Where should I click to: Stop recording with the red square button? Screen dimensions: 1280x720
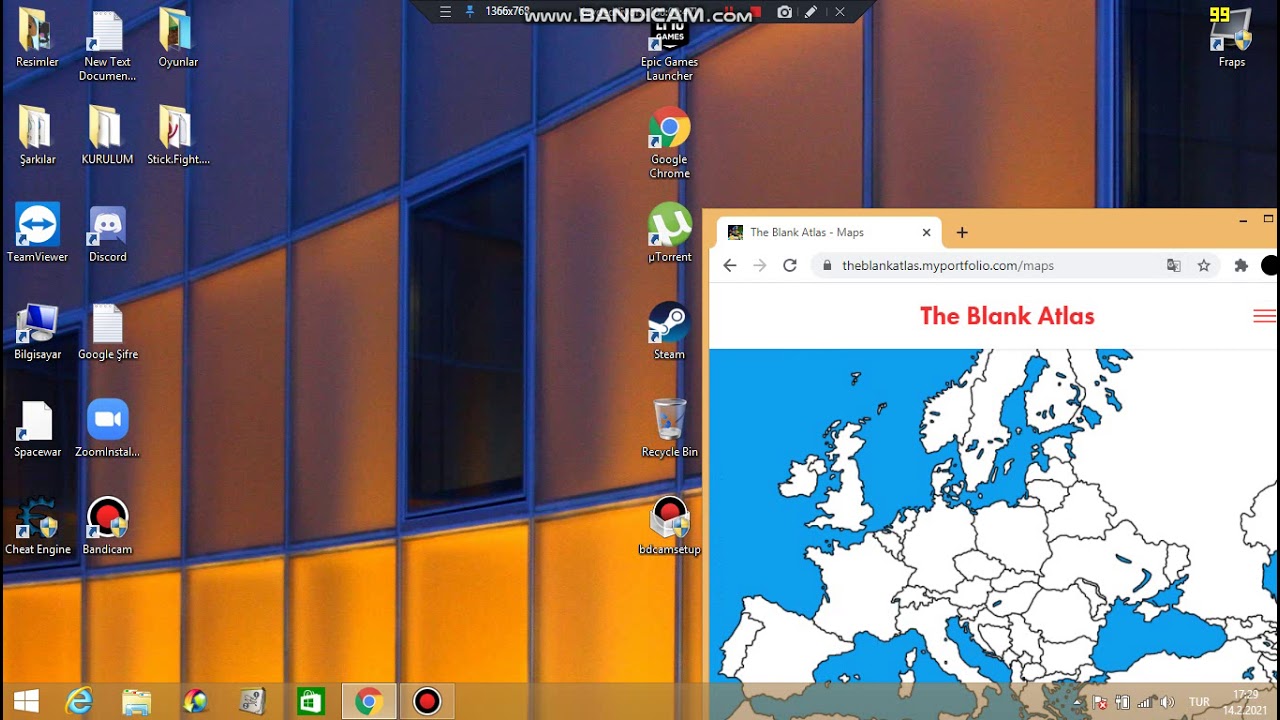(757, 12)
